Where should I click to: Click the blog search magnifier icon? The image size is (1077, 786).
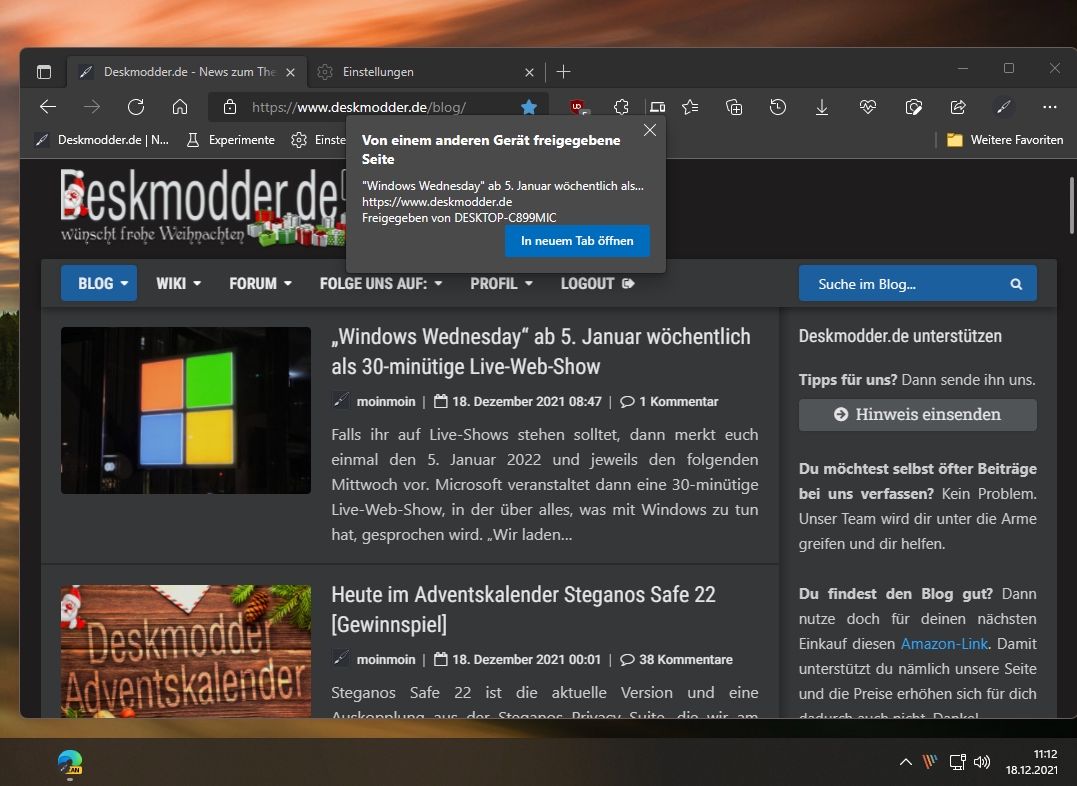click(1017, 284)
